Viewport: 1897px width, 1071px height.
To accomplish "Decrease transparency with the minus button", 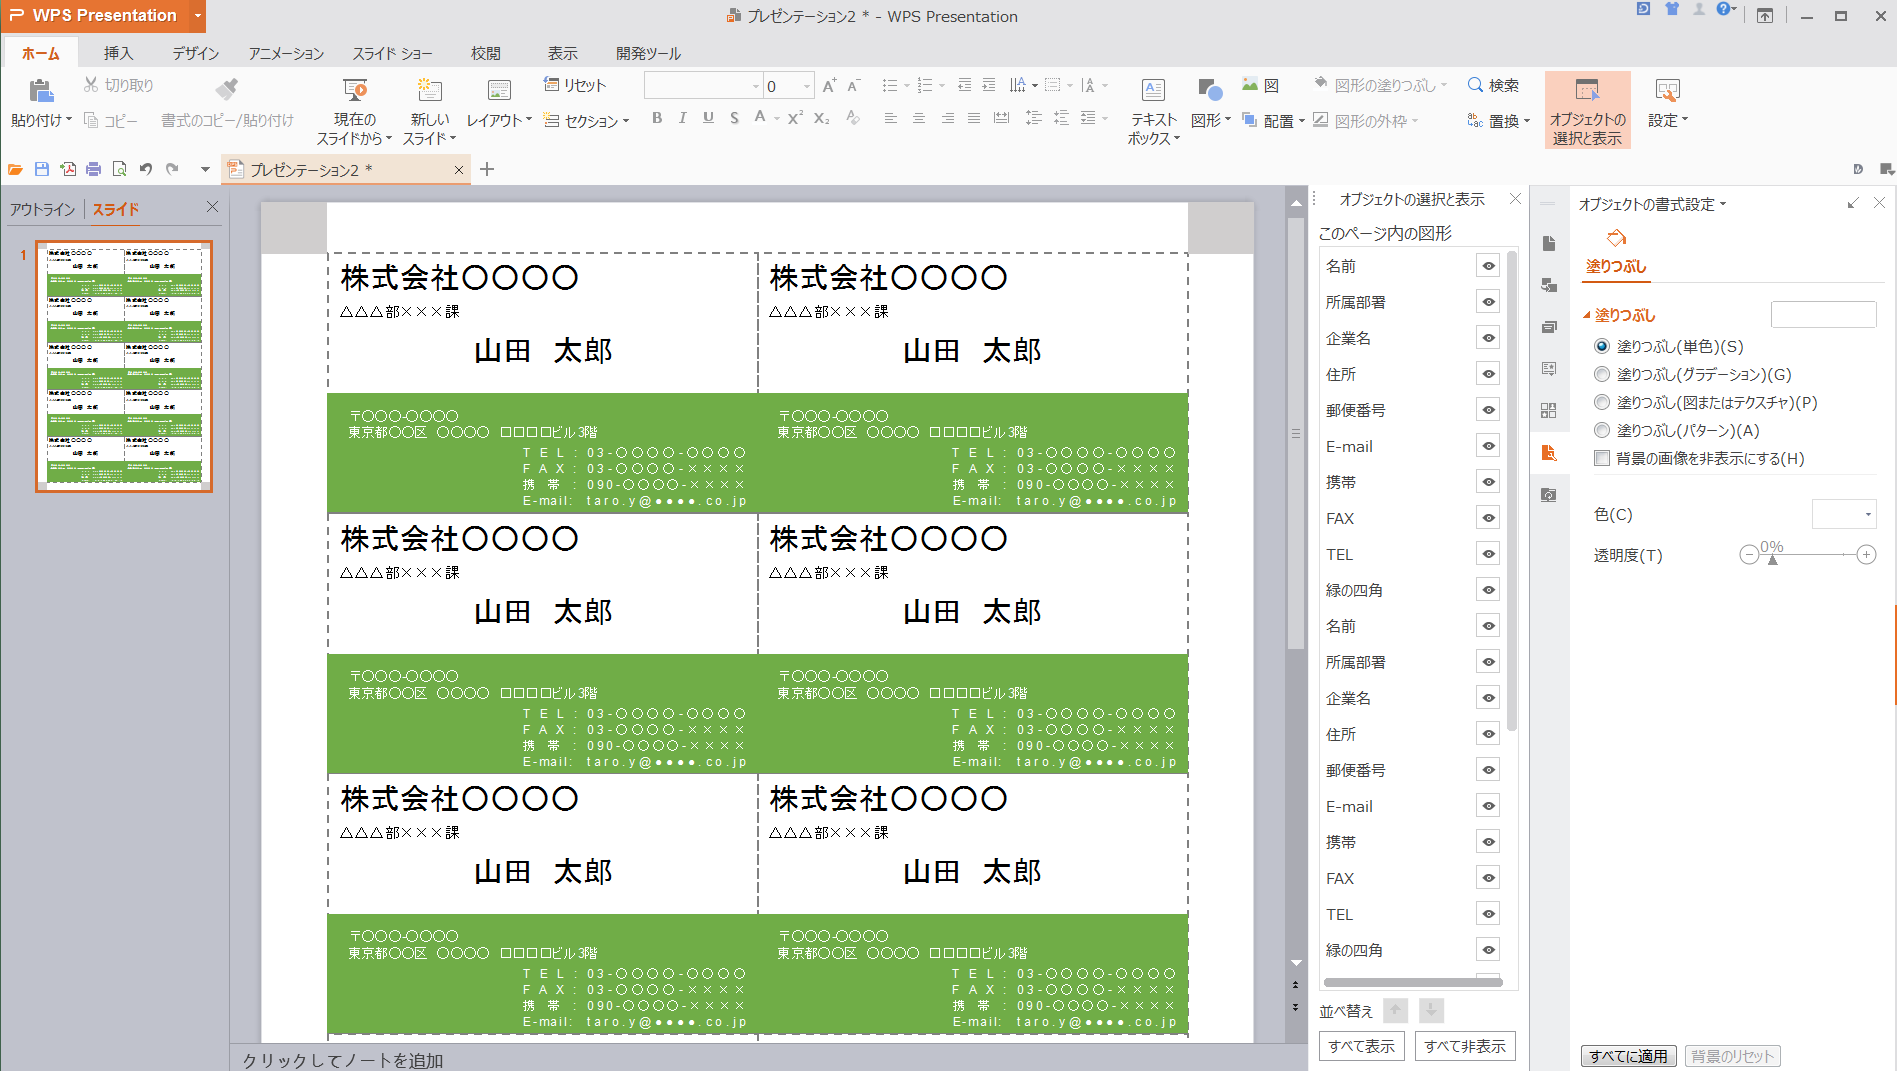I will (1749, 554).
